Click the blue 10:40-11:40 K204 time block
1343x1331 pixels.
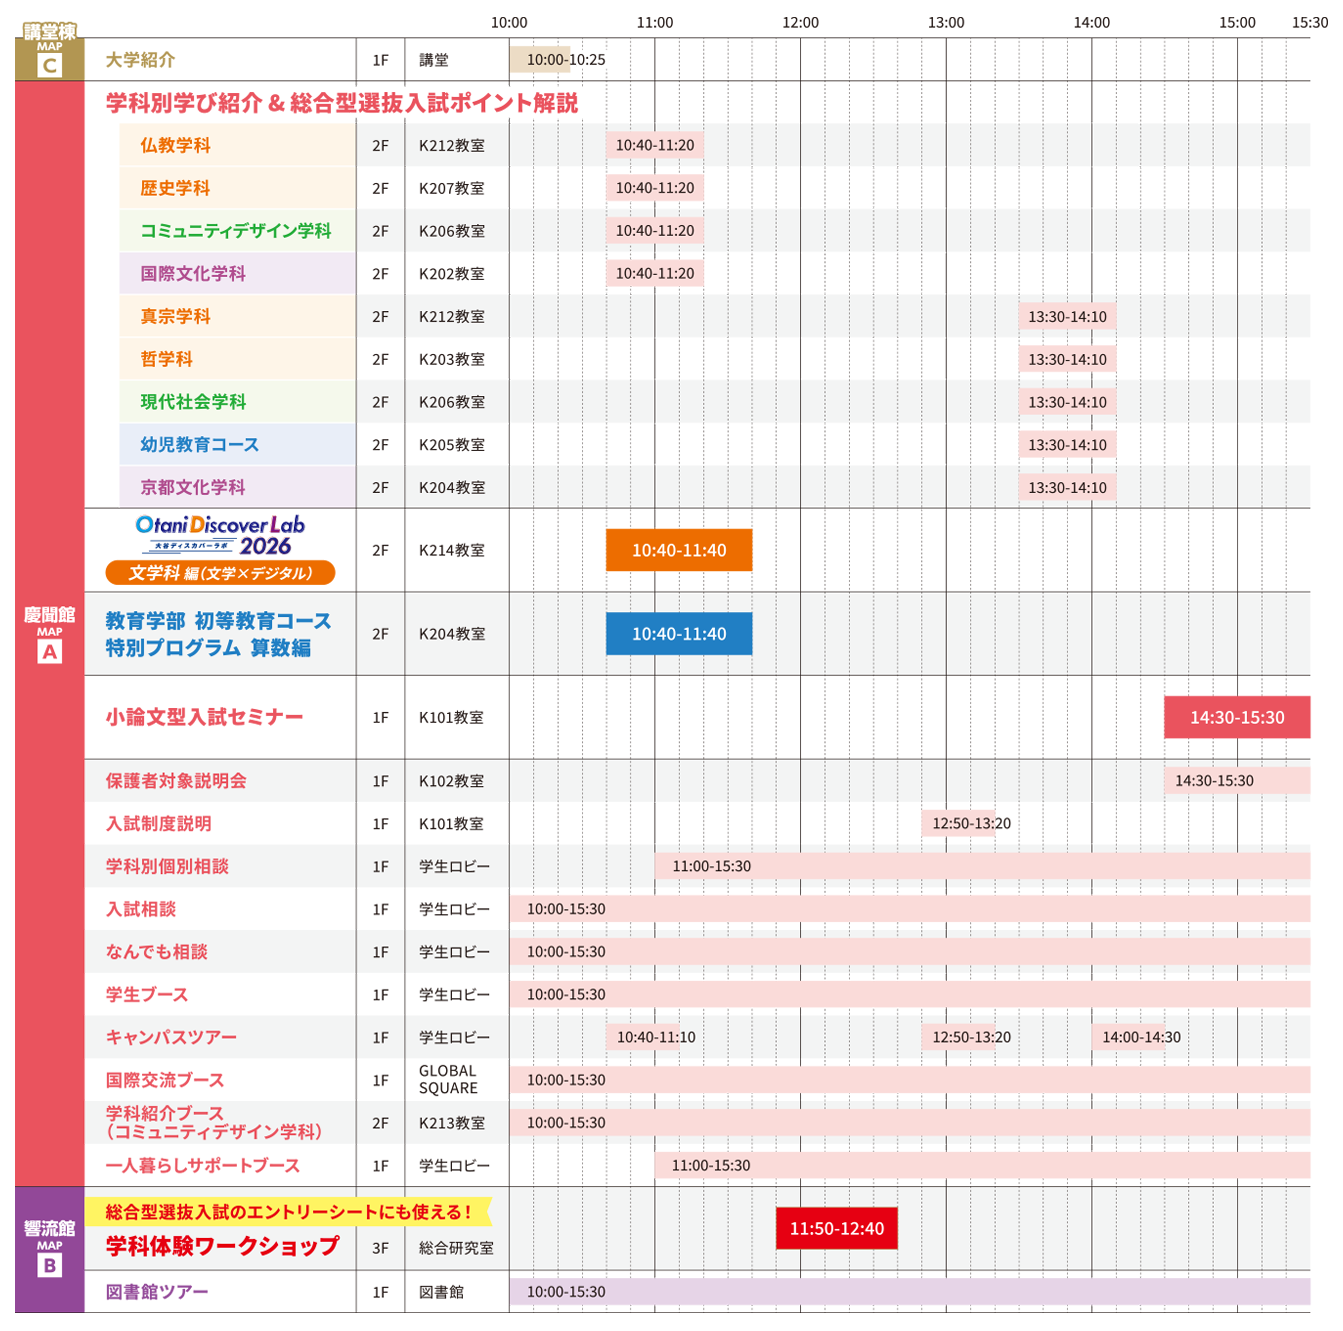pos(679,634)
